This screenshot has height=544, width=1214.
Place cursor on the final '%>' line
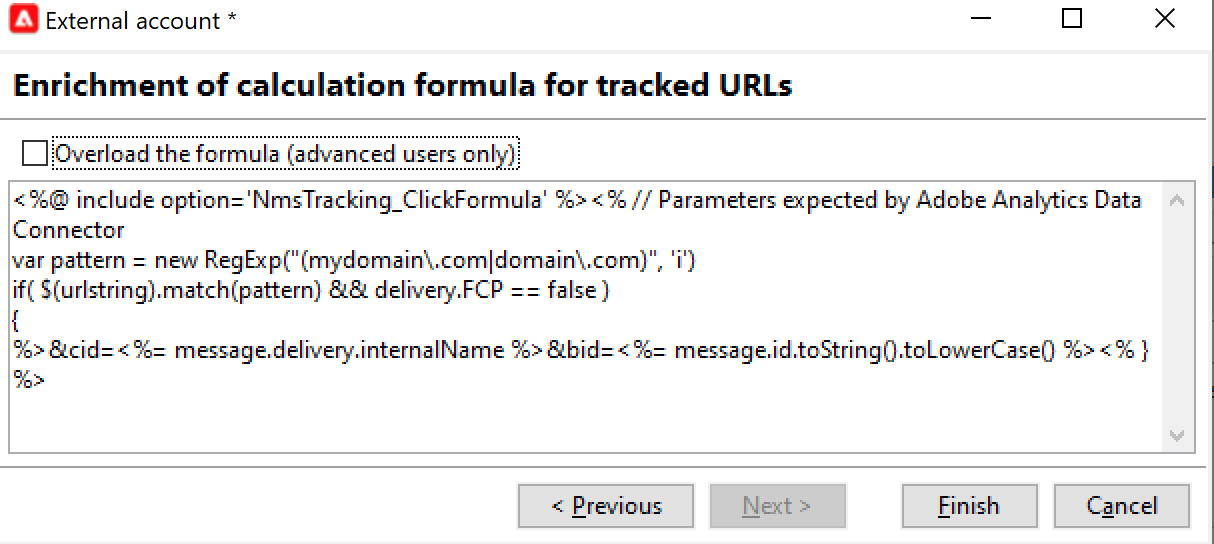click(x=30, y=380)
